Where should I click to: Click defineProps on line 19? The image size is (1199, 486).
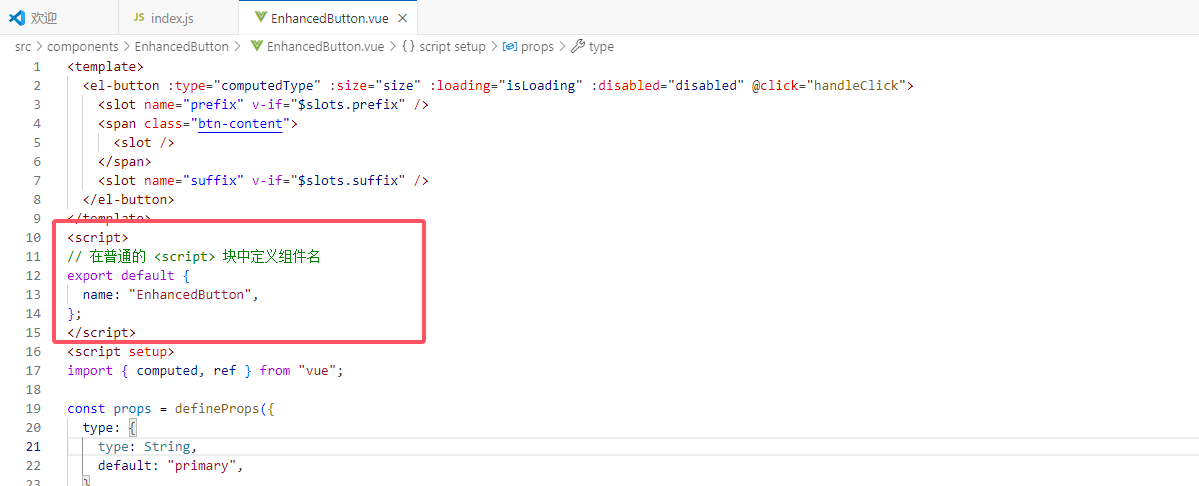(x=217, y=409)
